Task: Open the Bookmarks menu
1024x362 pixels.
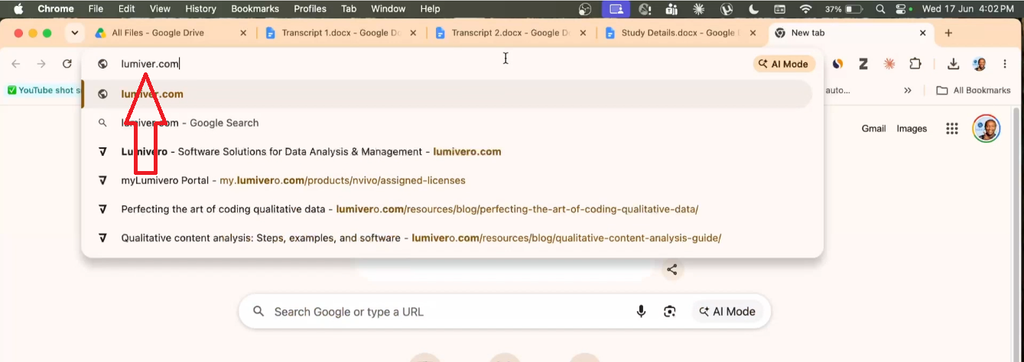Action: click(255, 9)
